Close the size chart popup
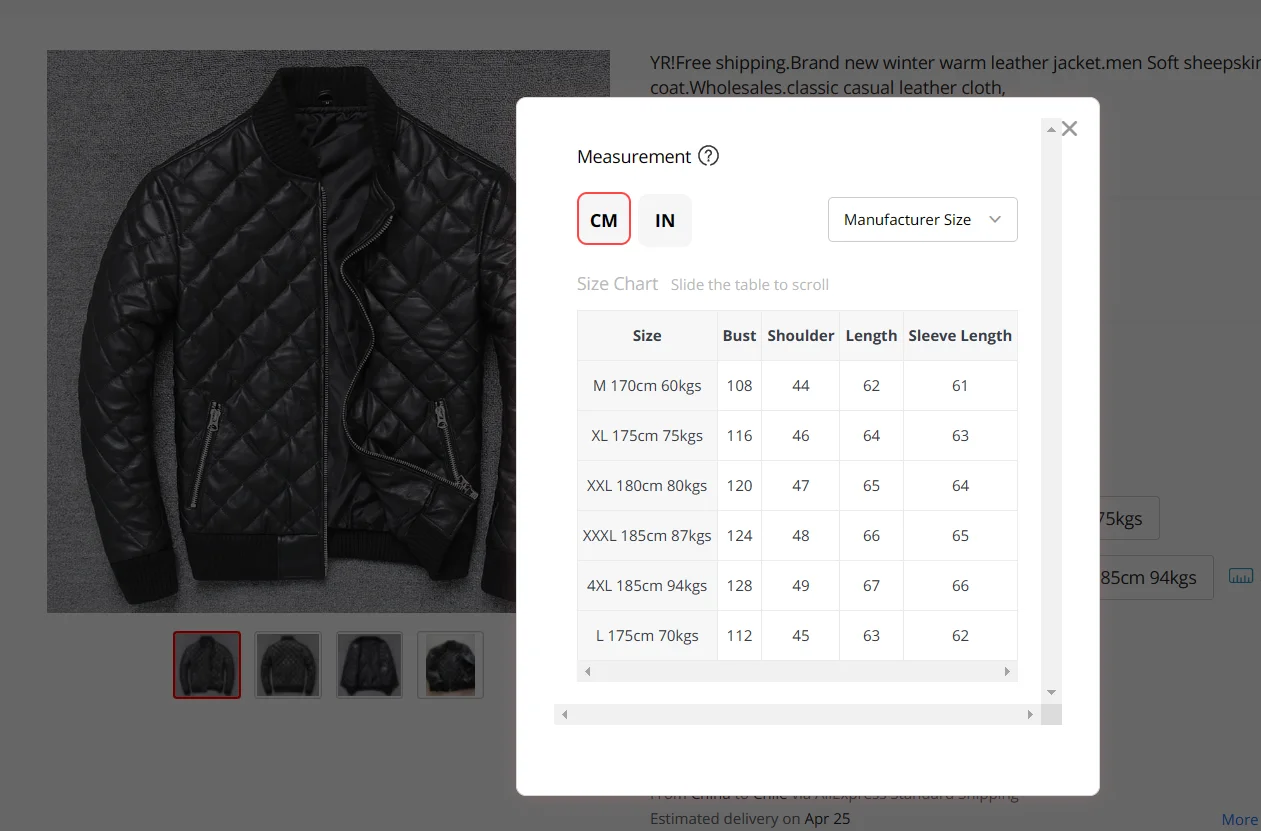1261x831 pixels. (1069, 128)
